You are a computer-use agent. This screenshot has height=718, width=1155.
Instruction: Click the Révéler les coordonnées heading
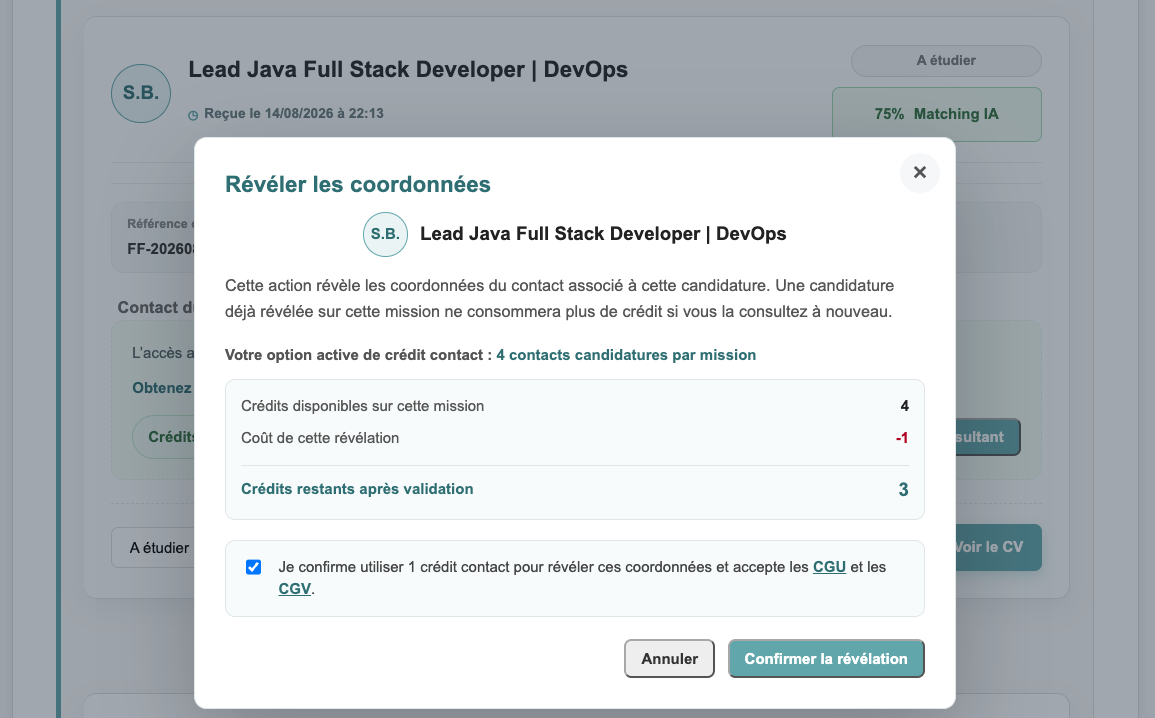point(358,184)
